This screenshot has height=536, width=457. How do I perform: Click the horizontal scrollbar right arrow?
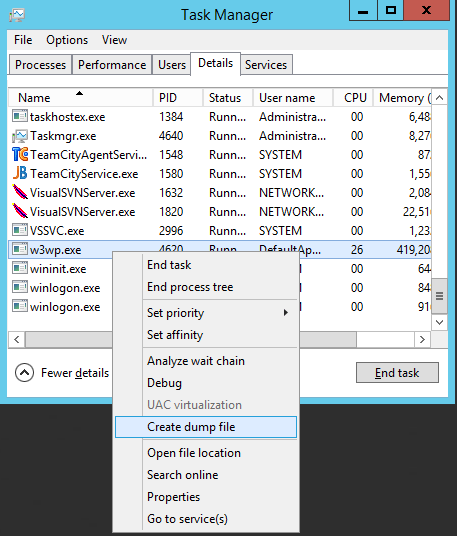(x=422, y=339)
